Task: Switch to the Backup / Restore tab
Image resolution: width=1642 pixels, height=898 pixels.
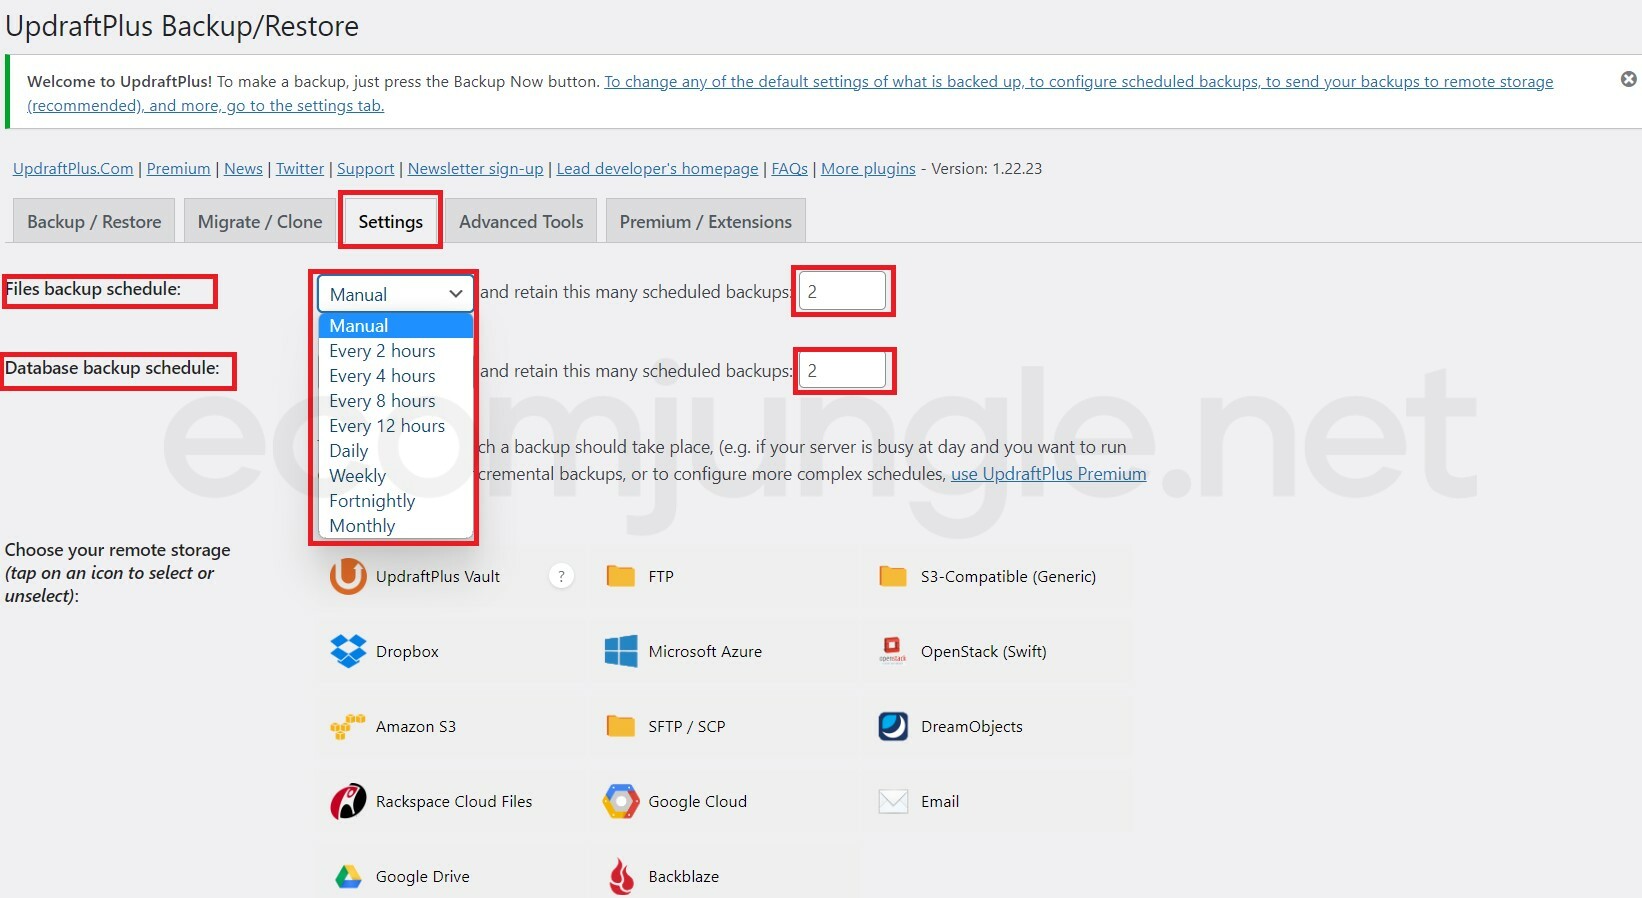Action: (x=94, y=221)
